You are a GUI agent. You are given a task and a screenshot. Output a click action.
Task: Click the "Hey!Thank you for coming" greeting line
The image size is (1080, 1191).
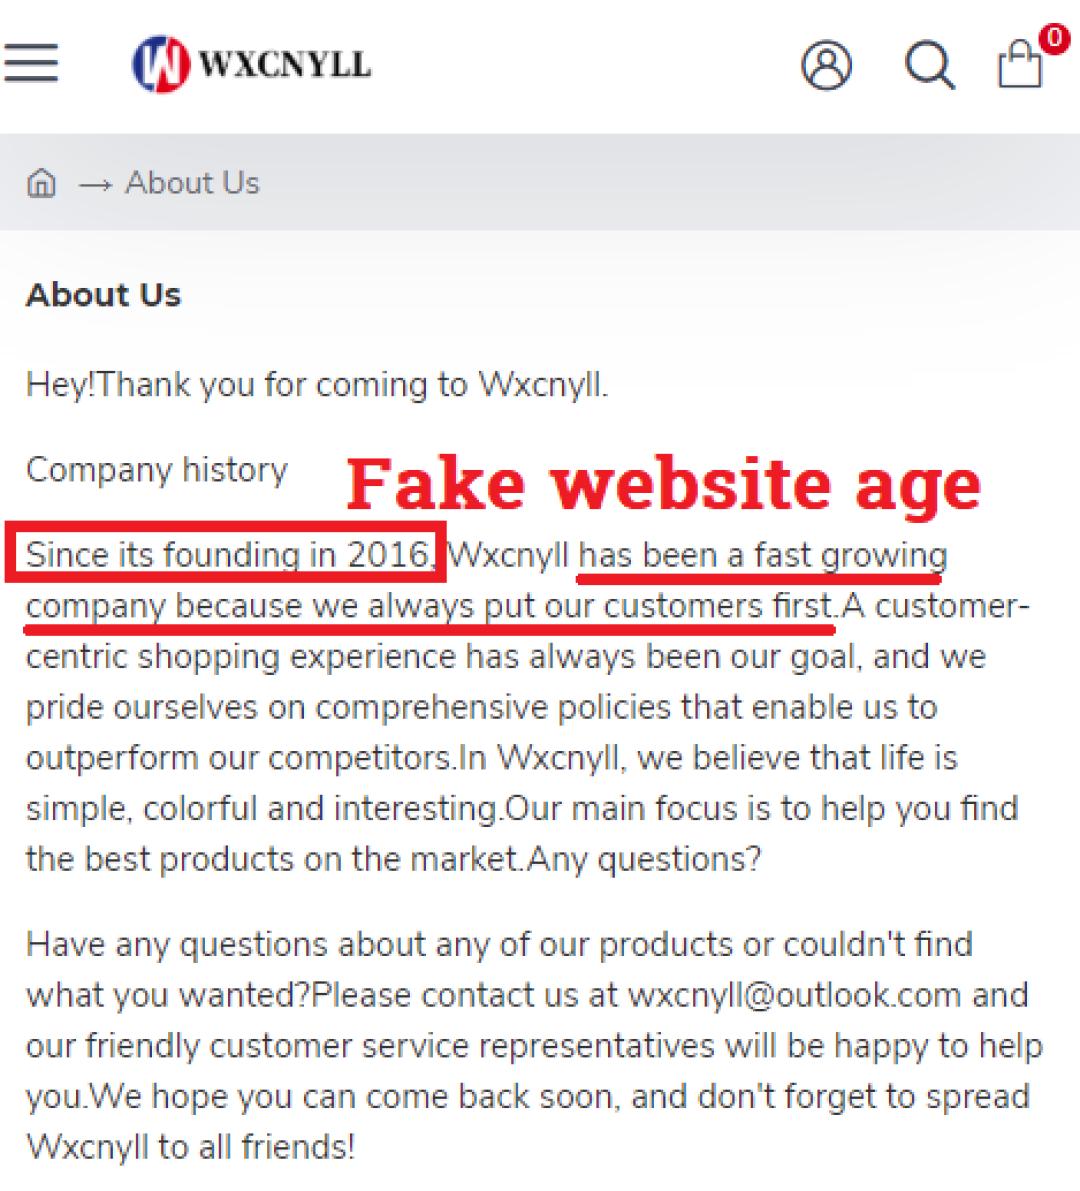pos(316,384)
